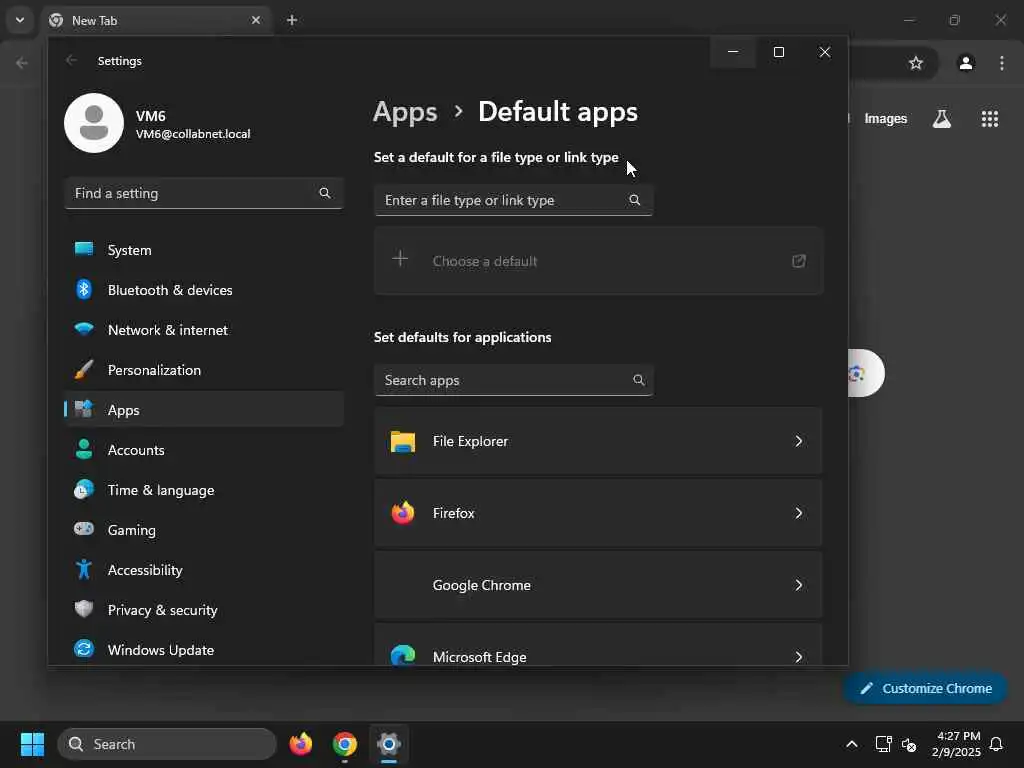Go to Network & internet settings

click(x=204, y=330)
